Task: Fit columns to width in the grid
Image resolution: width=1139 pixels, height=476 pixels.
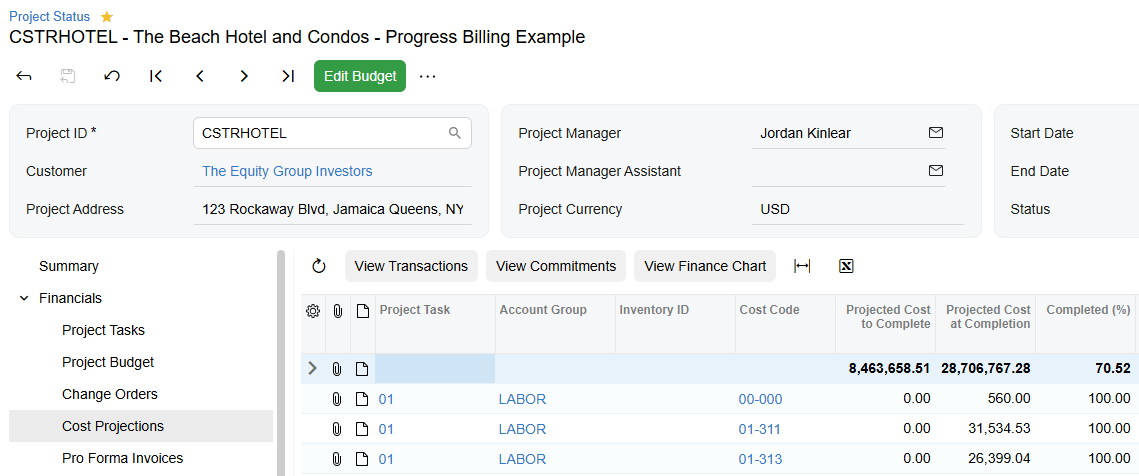Action: point(802,266)
